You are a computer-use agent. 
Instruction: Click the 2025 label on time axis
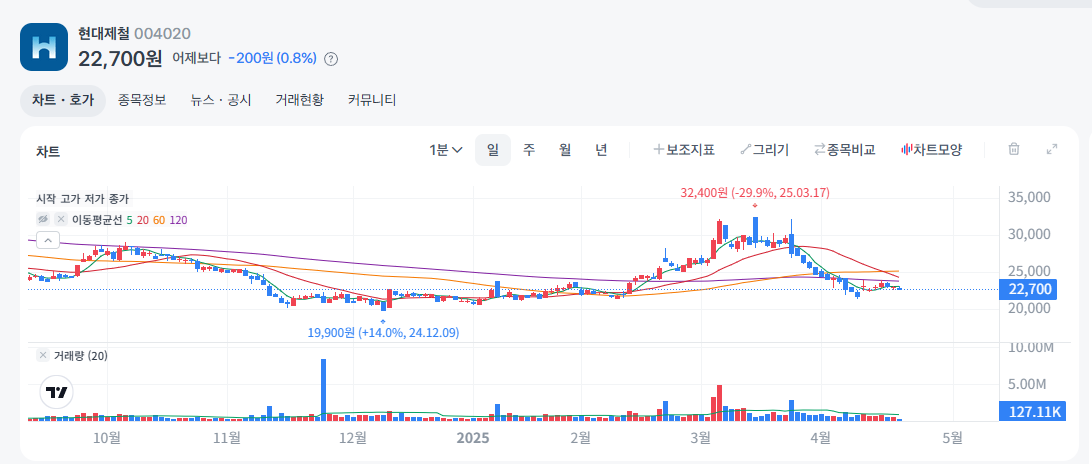(x=473, y=438)
